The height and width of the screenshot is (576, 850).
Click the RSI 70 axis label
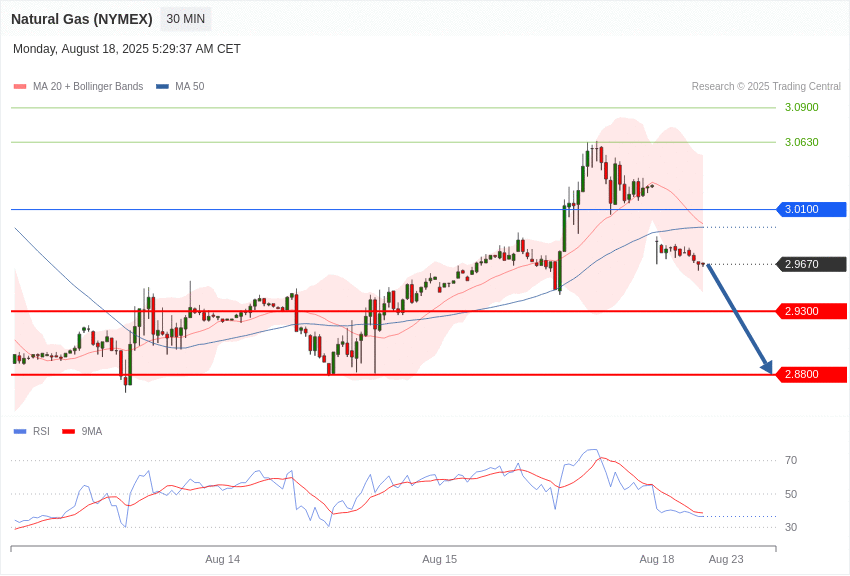pos(791,461)
